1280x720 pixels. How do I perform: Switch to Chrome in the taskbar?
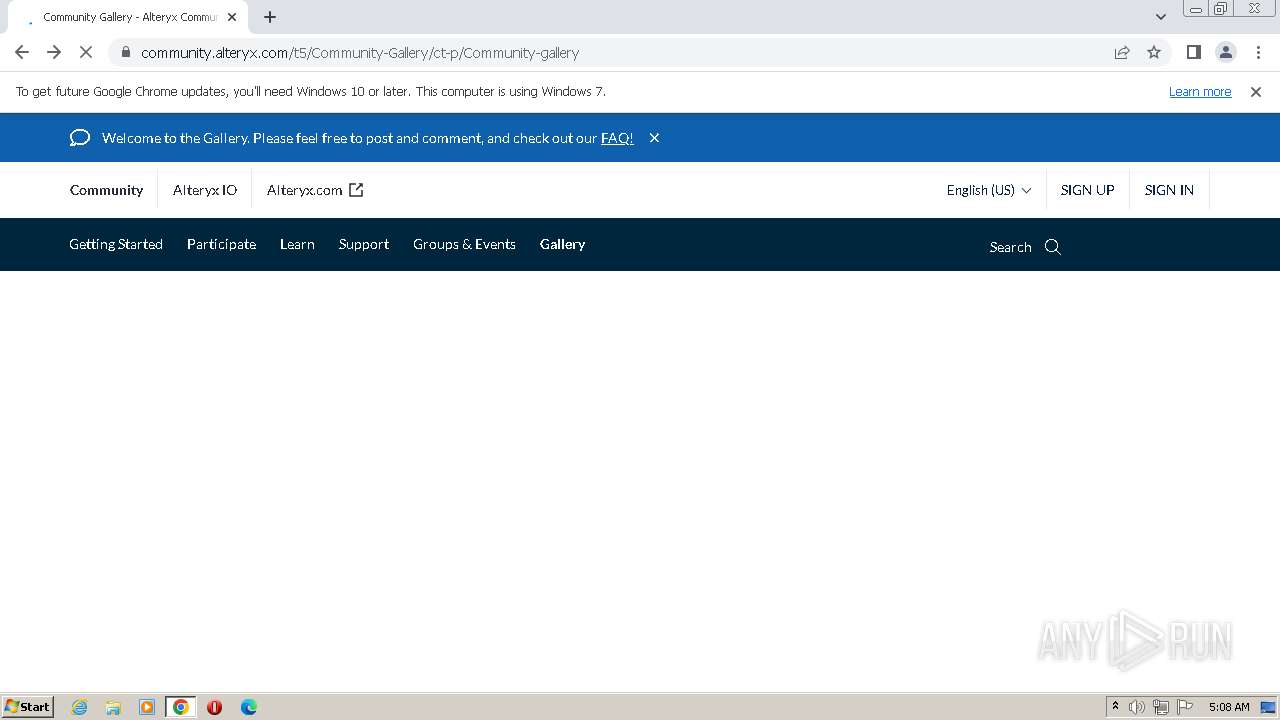click(x=181, y=707)
